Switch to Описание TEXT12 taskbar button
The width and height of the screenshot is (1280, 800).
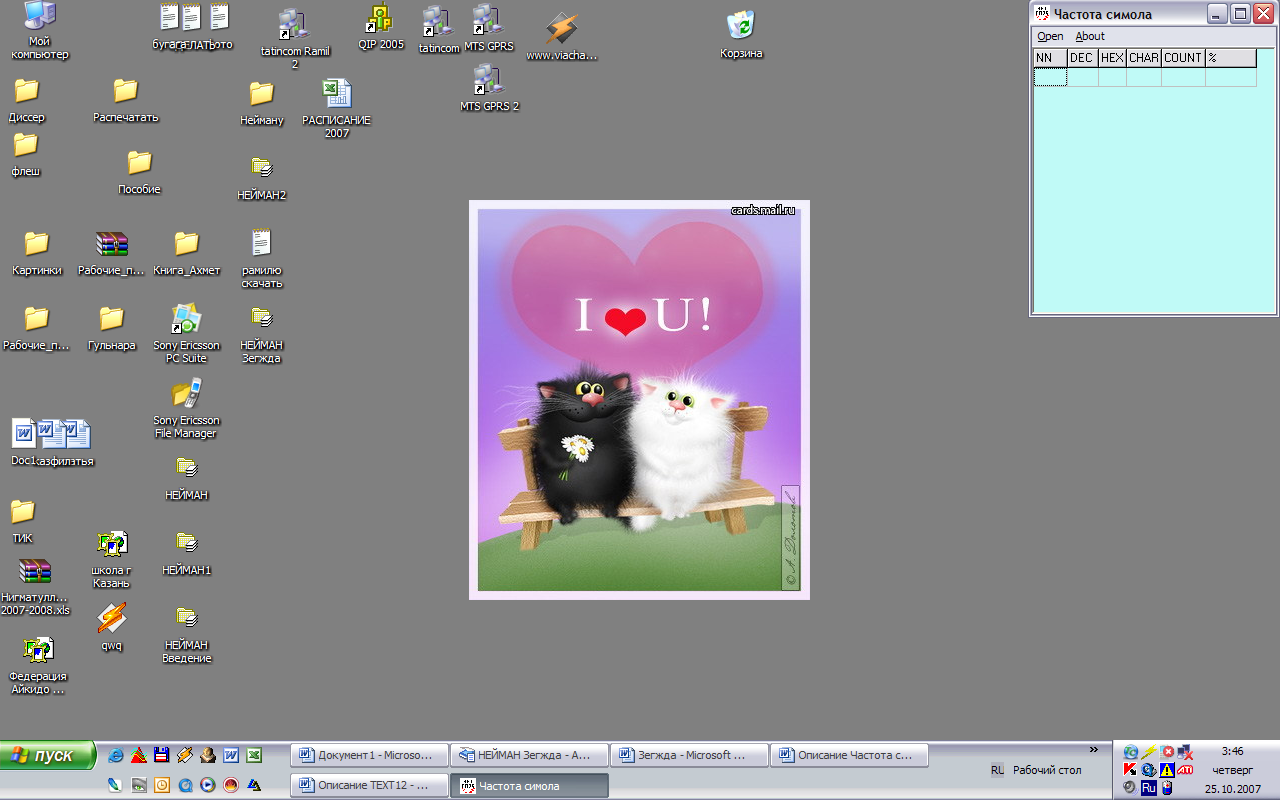tap(369, 785)
